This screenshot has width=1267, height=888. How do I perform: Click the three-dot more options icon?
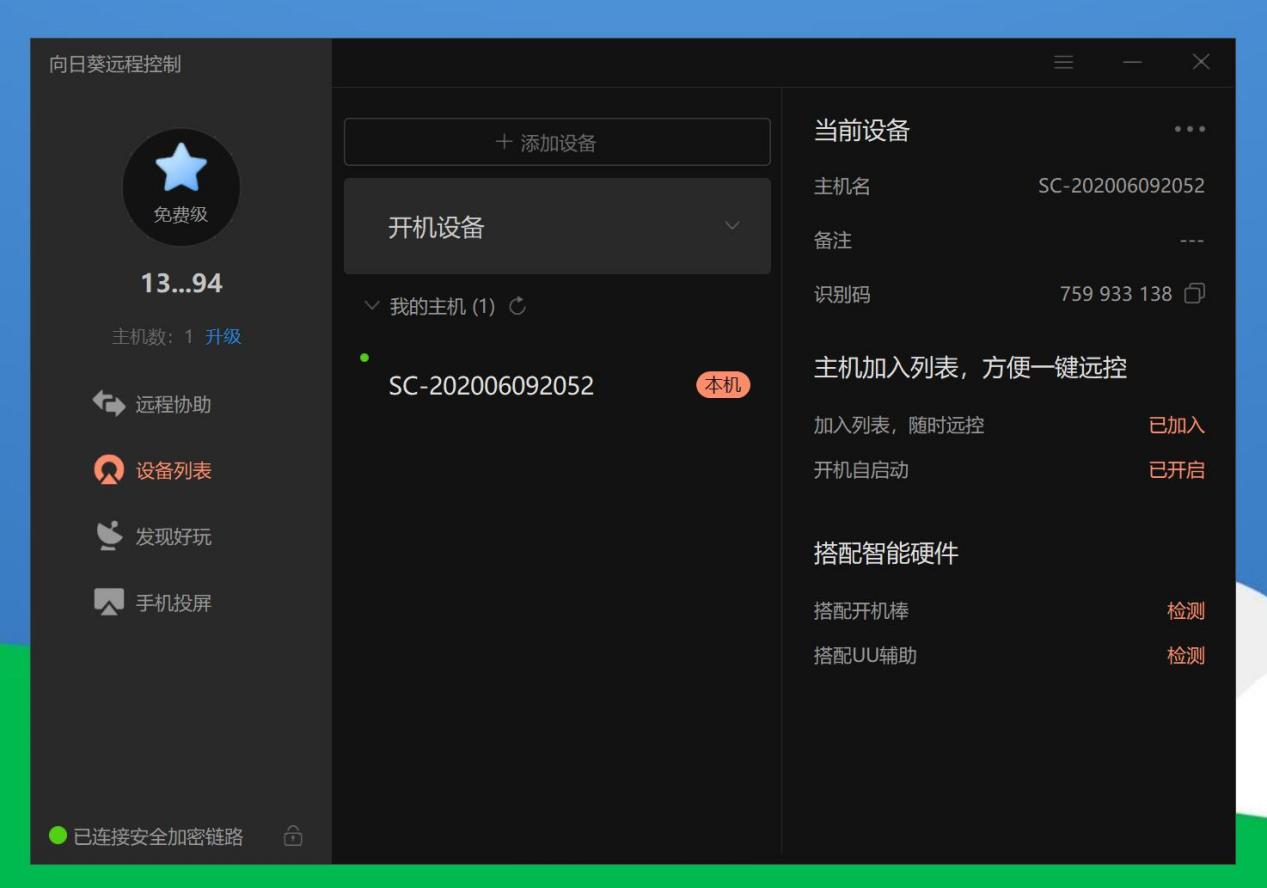point(1189,129)
